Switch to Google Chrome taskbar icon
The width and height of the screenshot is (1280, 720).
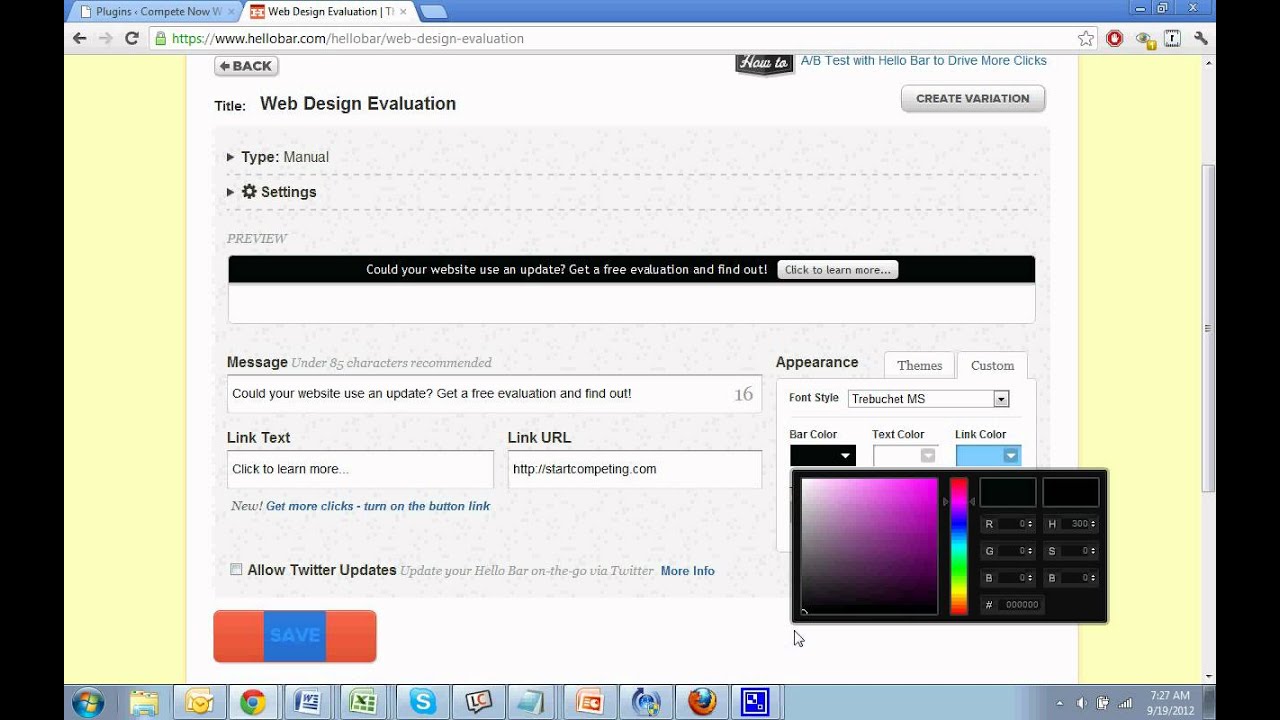[253, 703]
